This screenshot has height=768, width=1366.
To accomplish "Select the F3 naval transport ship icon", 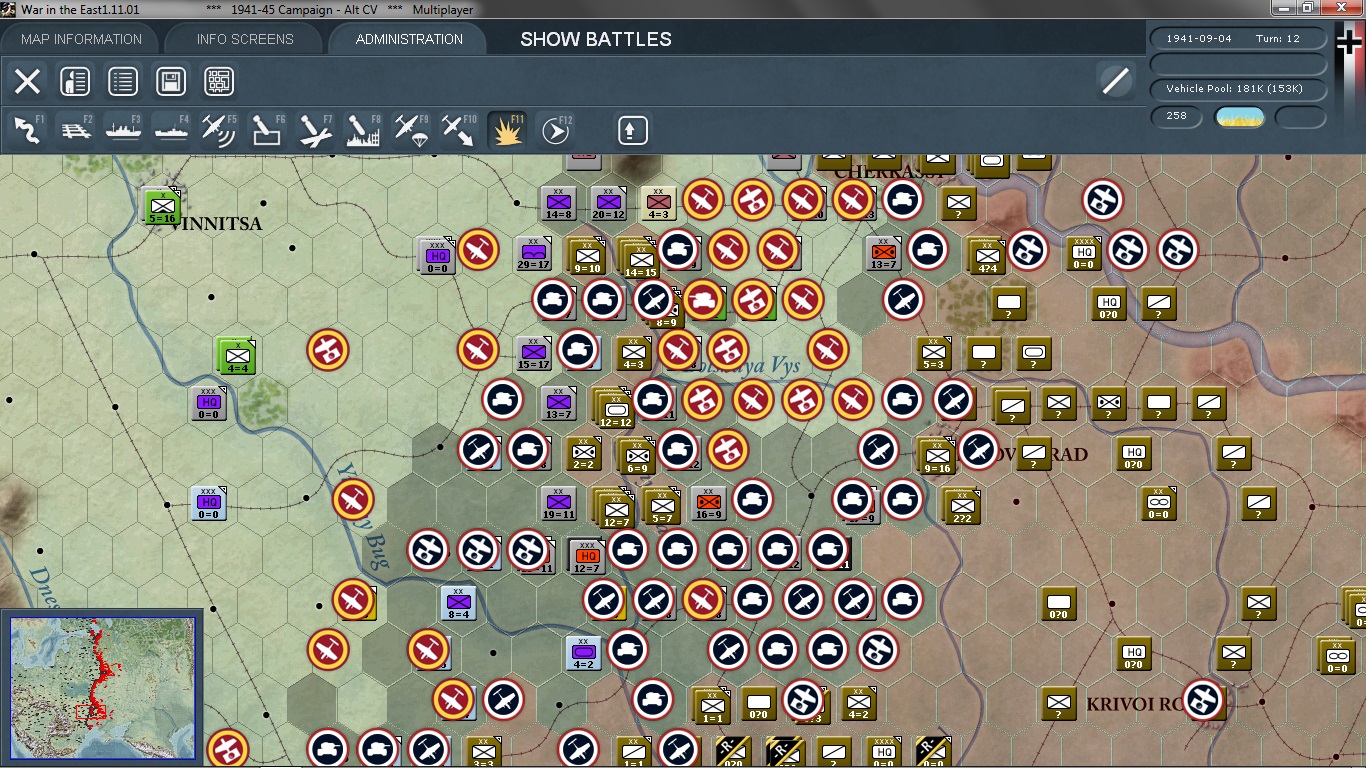I will pyautogui.click(x=123, y=130).
